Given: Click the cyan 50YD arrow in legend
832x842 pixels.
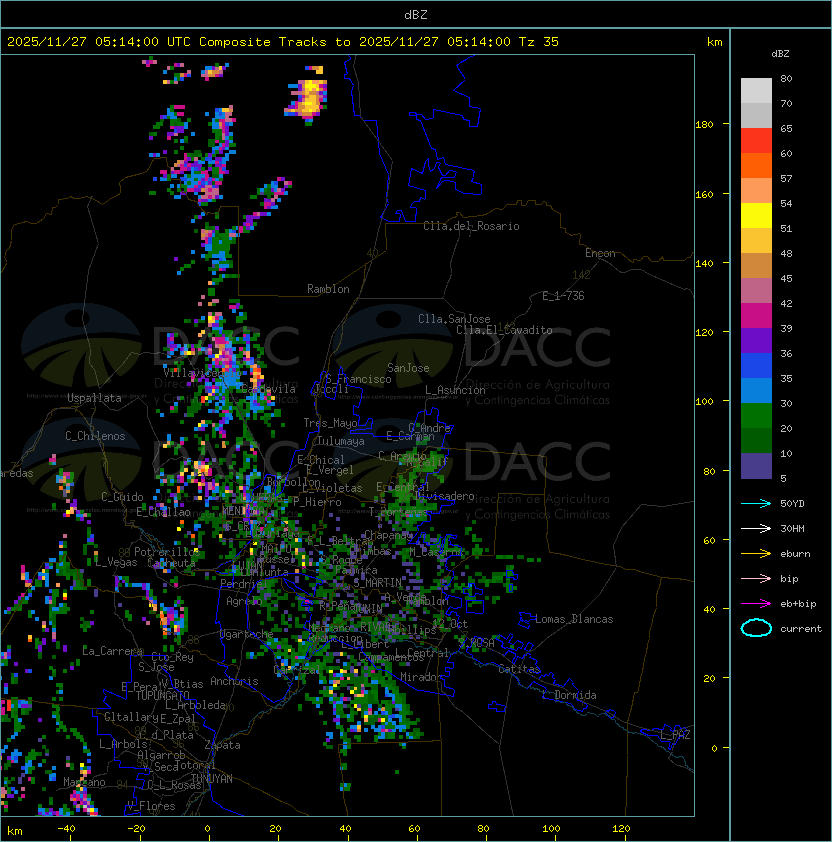Looking at the screenshot, I should point(756,504).
